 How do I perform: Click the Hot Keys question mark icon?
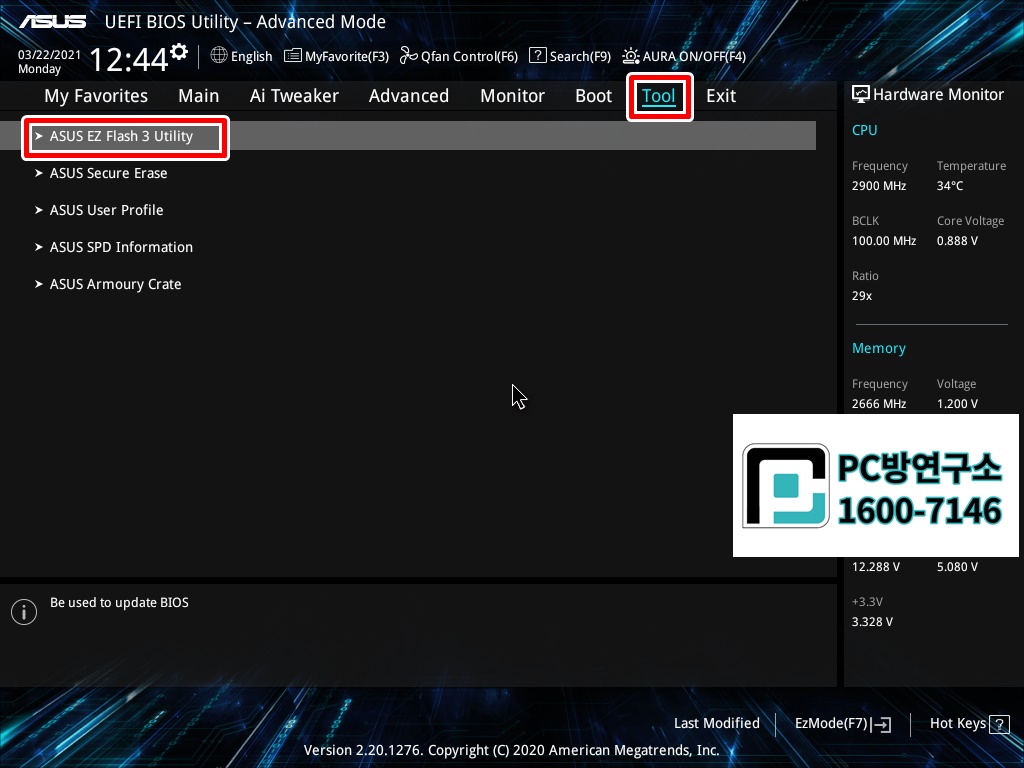coord(999,724)
